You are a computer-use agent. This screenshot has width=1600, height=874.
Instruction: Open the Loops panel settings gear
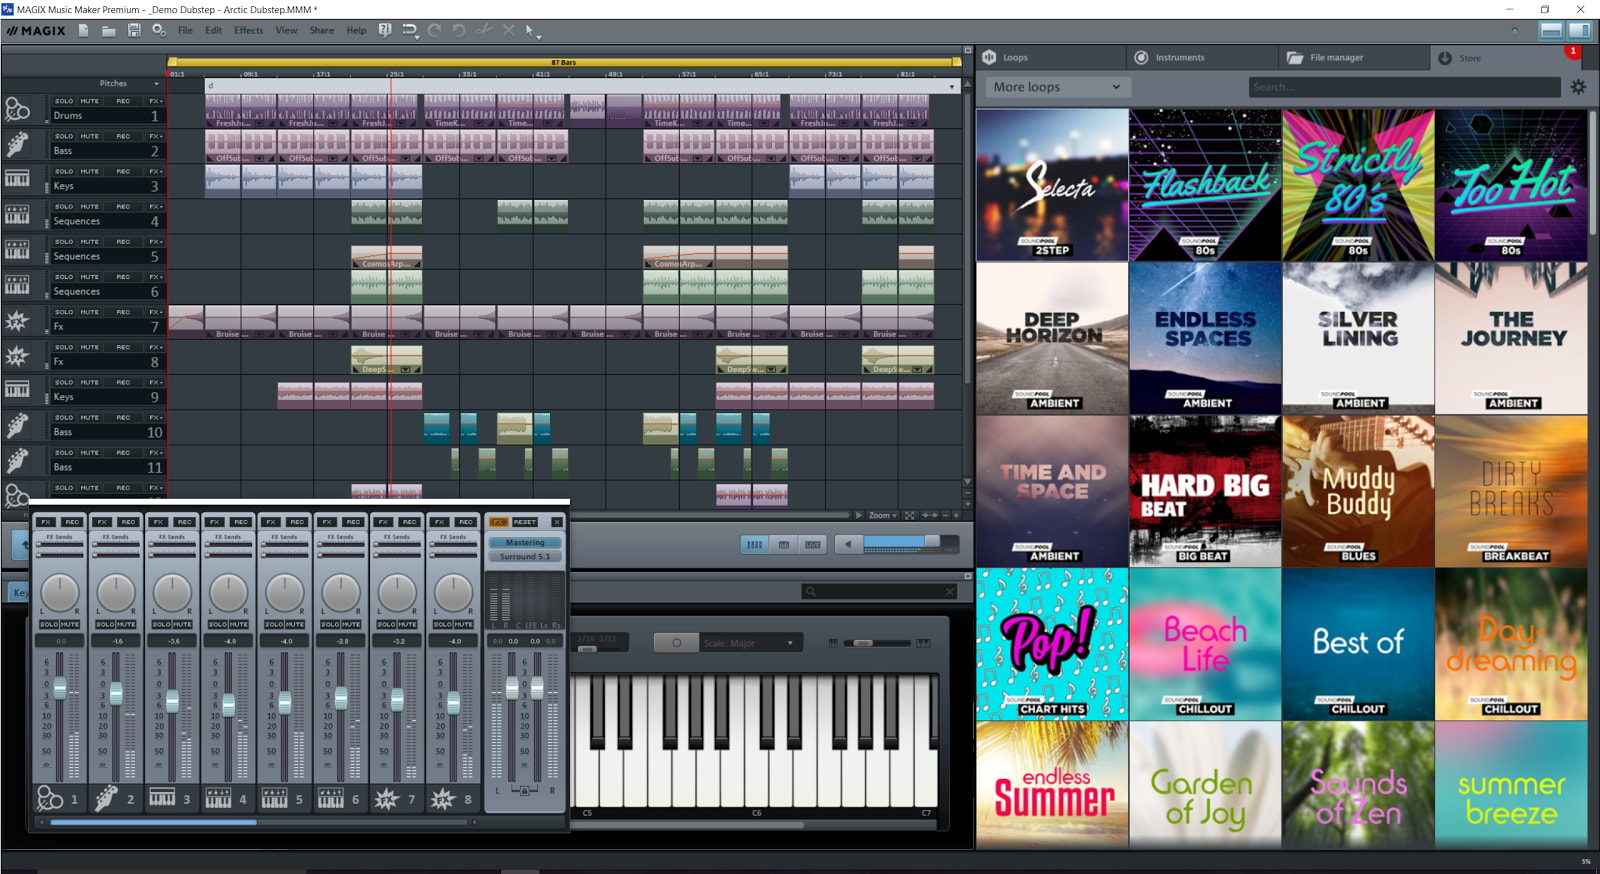(1578, 87)
